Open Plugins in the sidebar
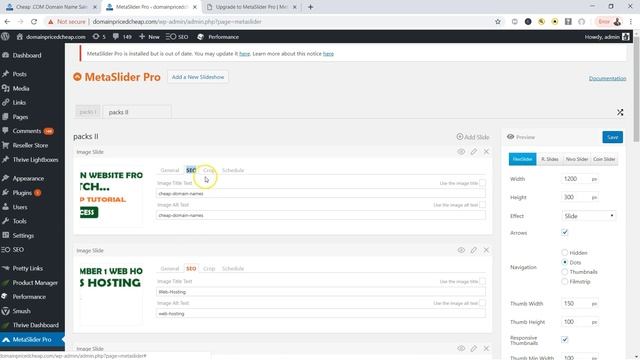640x360 pixels. (22, 193)
